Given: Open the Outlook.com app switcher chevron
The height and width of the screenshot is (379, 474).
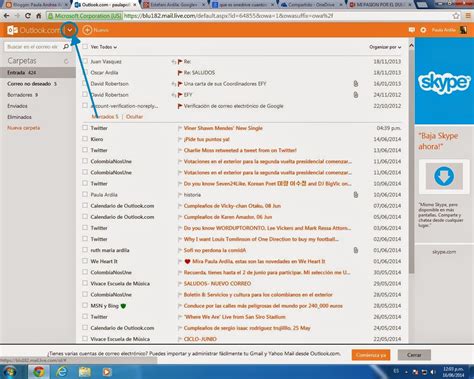Looking at the screenshot, I should point(70,30).
